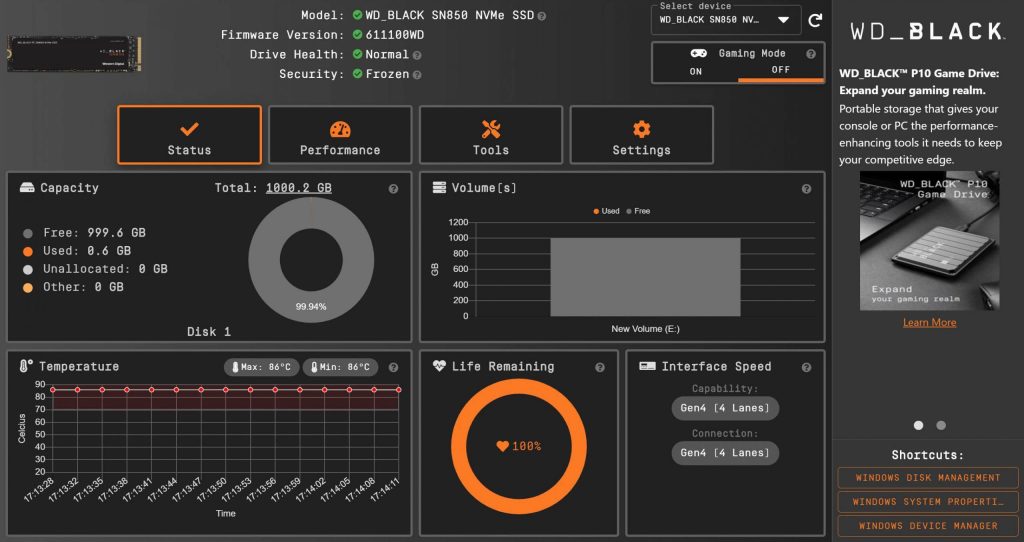Image resolution: width=1024 pixels, height=542 pixels.
Task: Click the help icon beside Drive Health
Action: pyautogui.click(x=417, y=56)
